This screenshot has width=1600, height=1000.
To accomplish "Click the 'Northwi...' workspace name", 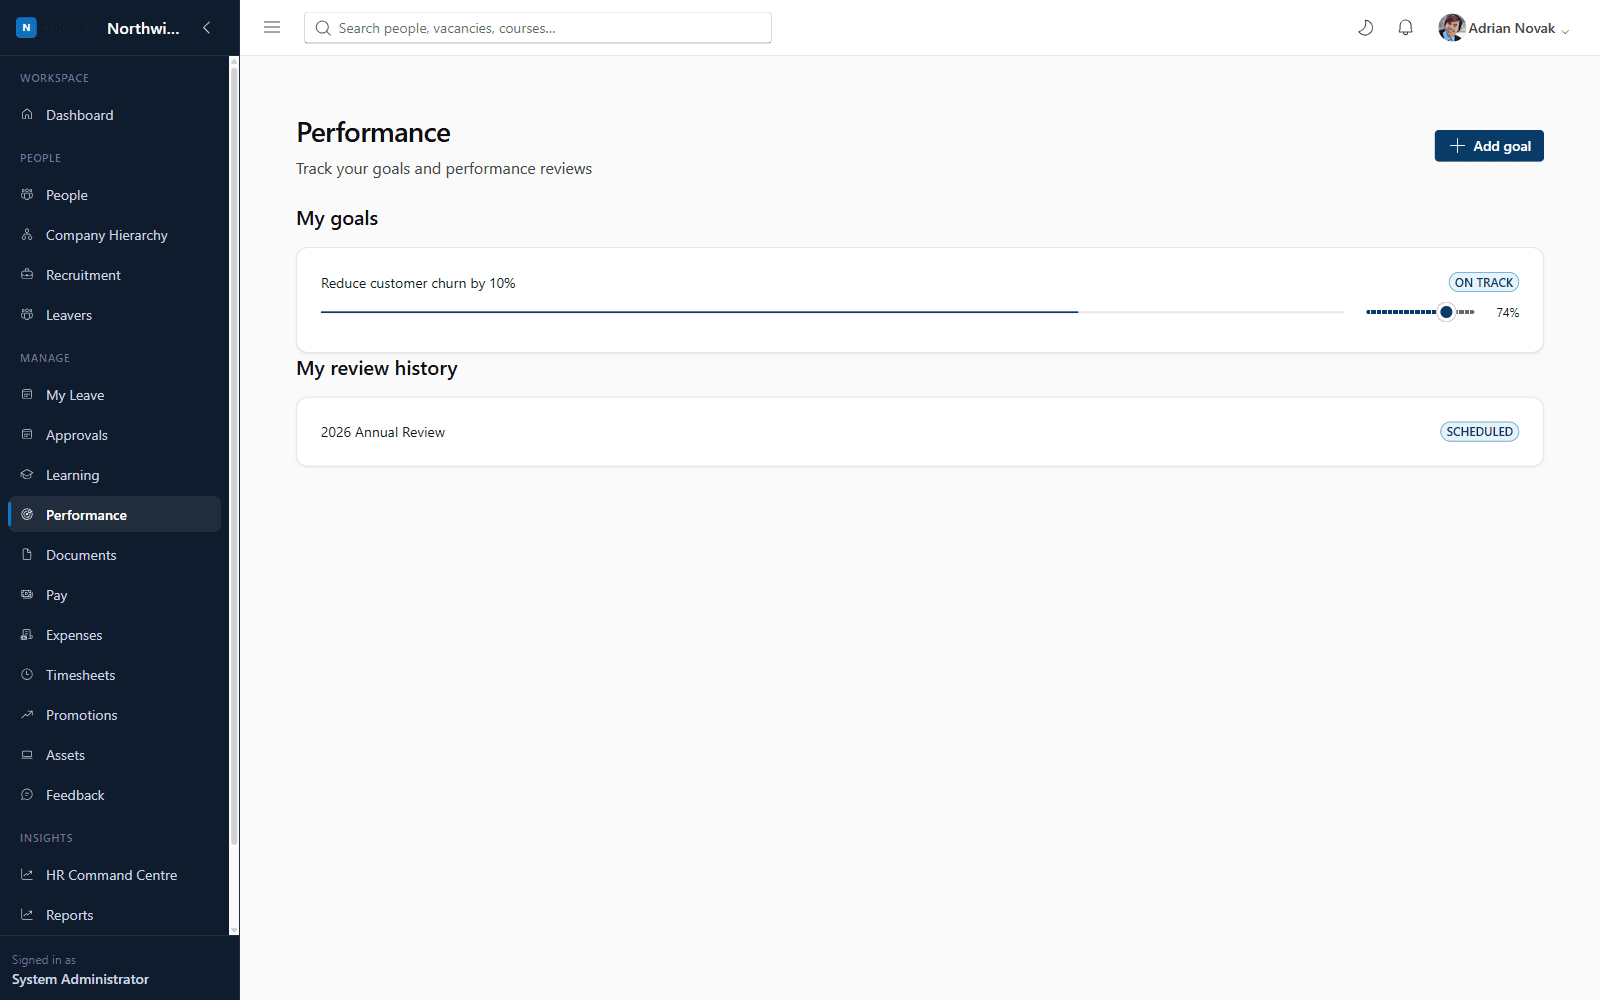I will [x=143, y=28].
